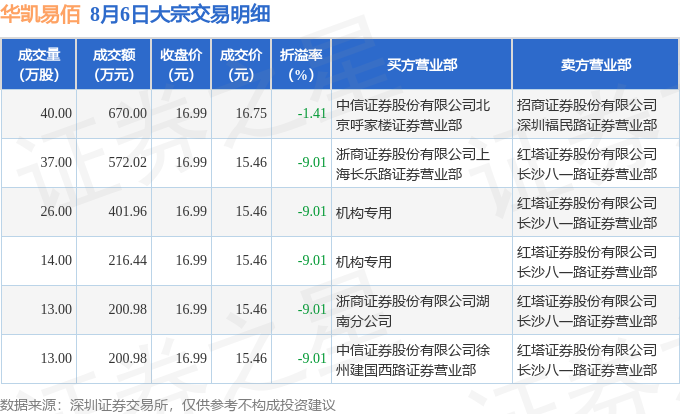This screenshot has width=680, height=414.
Task: Click the 成交额(万元) column header
Action: [114, 65]
